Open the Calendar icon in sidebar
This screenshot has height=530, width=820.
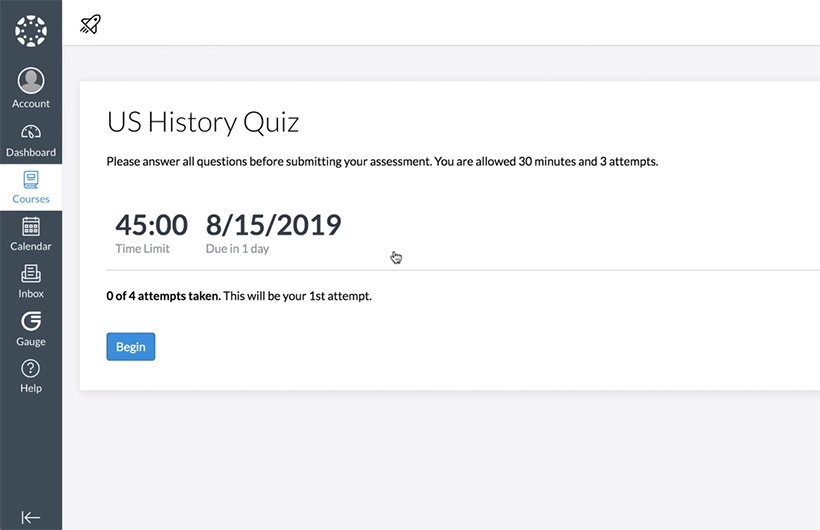pos(31,227)
